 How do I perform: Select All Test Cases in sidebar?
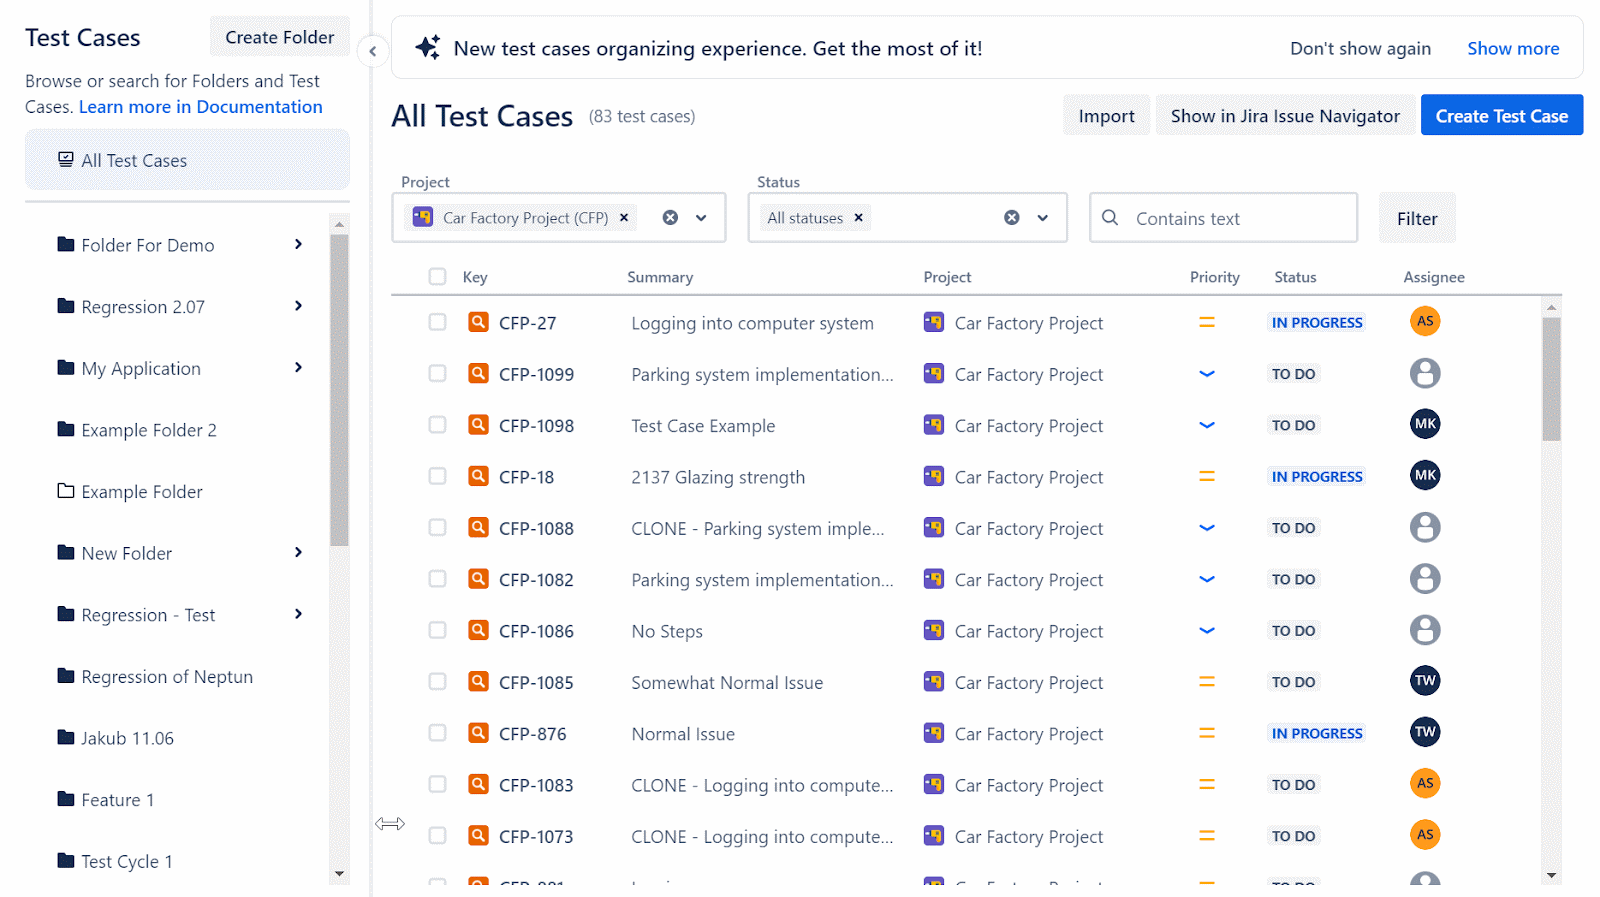[x=187, y=160]
